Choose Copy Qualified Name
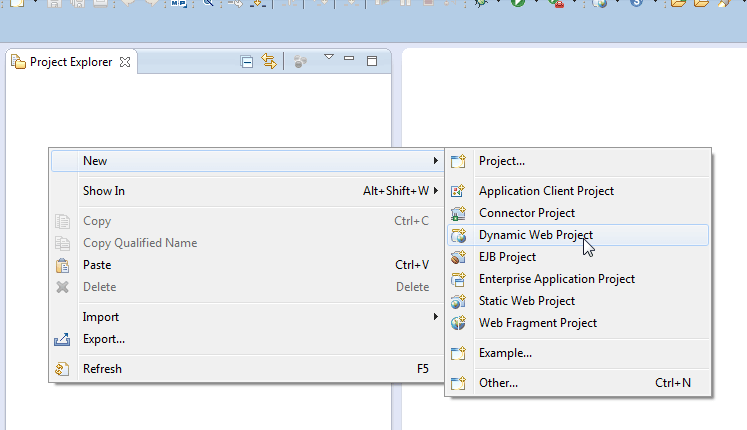The width and height of the screenshot is (747, 430). (x=247, y=243)
